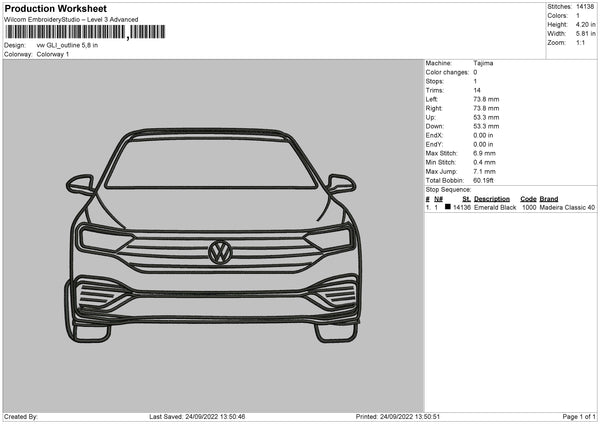Click the Width value 5.81 in
This screenshot has height=424, width=600.
pyautogui.click(x=585, y=34)
